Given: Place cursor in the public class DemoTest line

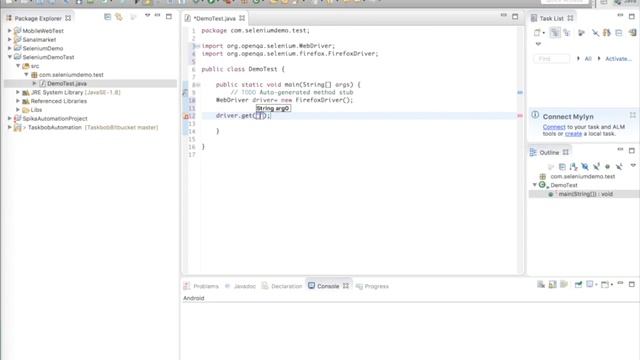Looking at the screenshot, I should [243, 69].
